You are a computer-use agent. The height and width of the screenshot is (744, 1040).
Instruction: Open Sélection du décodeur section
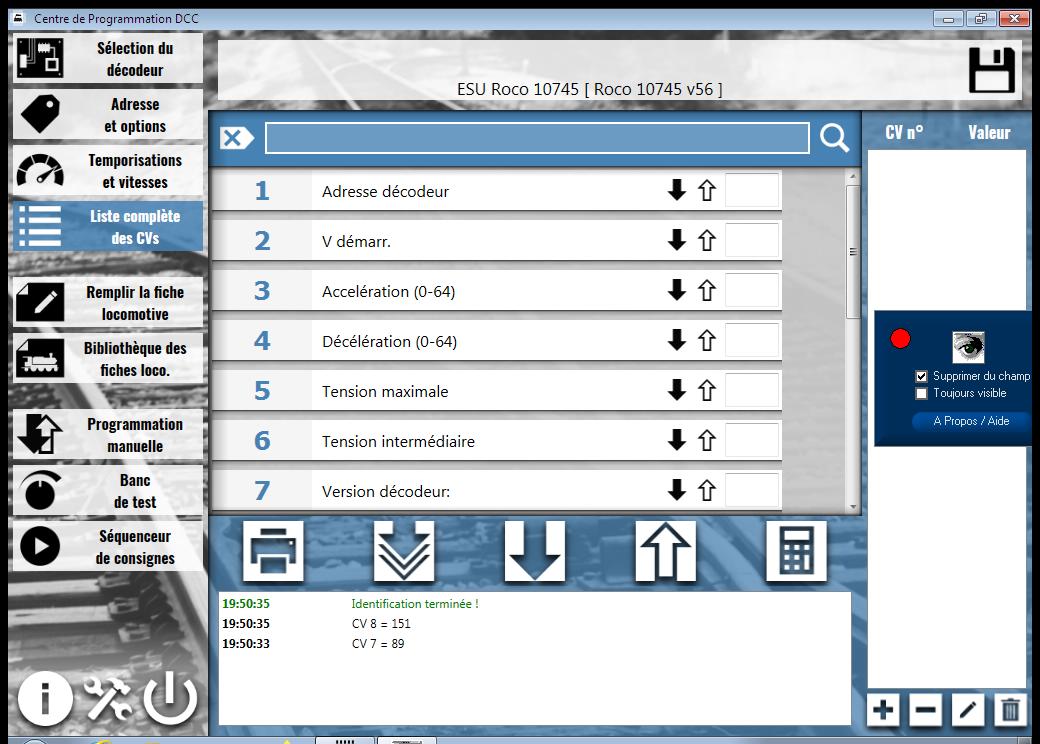pos(108,58)
